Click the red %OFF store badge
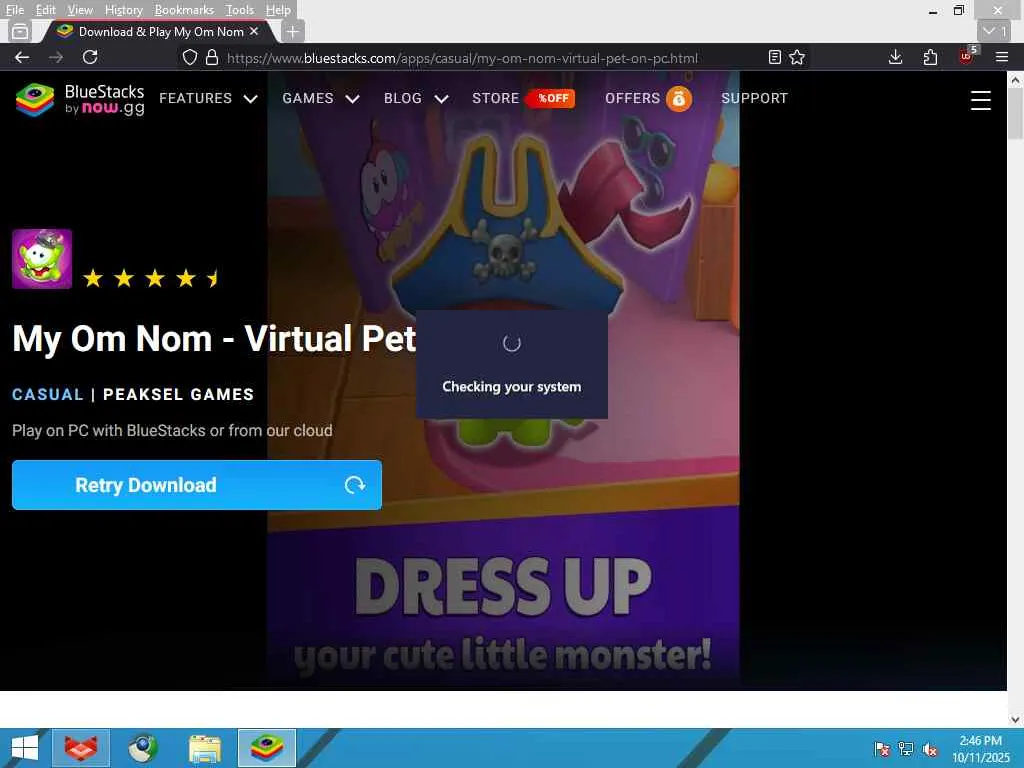The height and width of the screenshot is (768, 1024). tap(551, 98)
